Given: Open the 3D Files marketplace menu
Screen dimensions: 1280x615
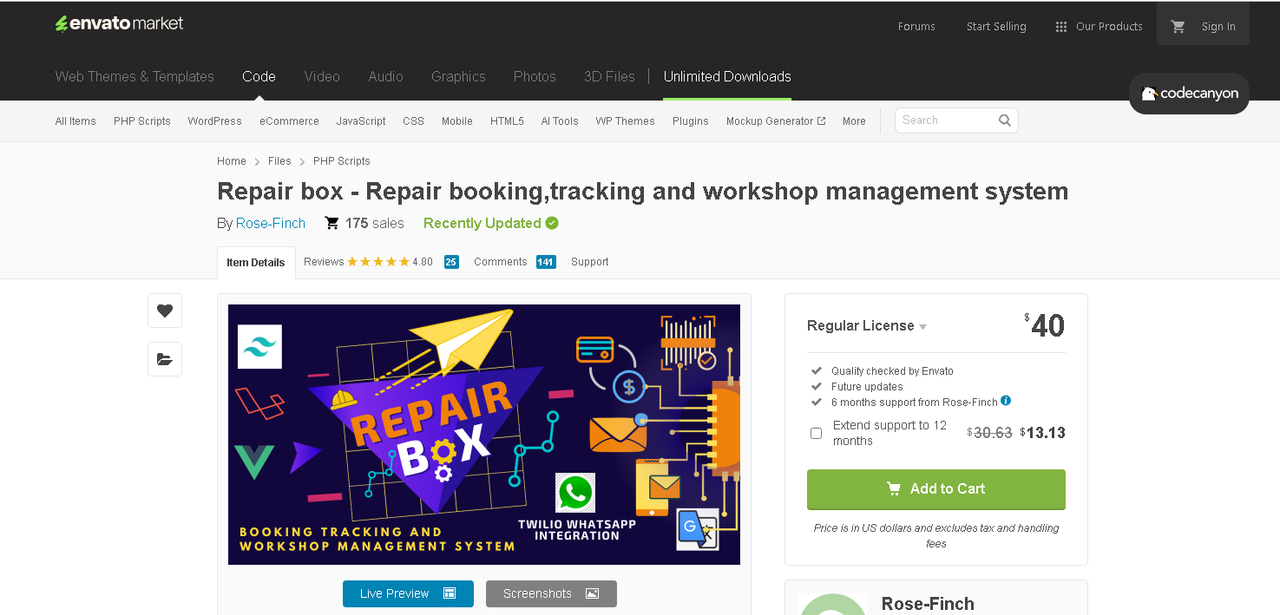Looking at the screenshot, I should coord(609,76).
